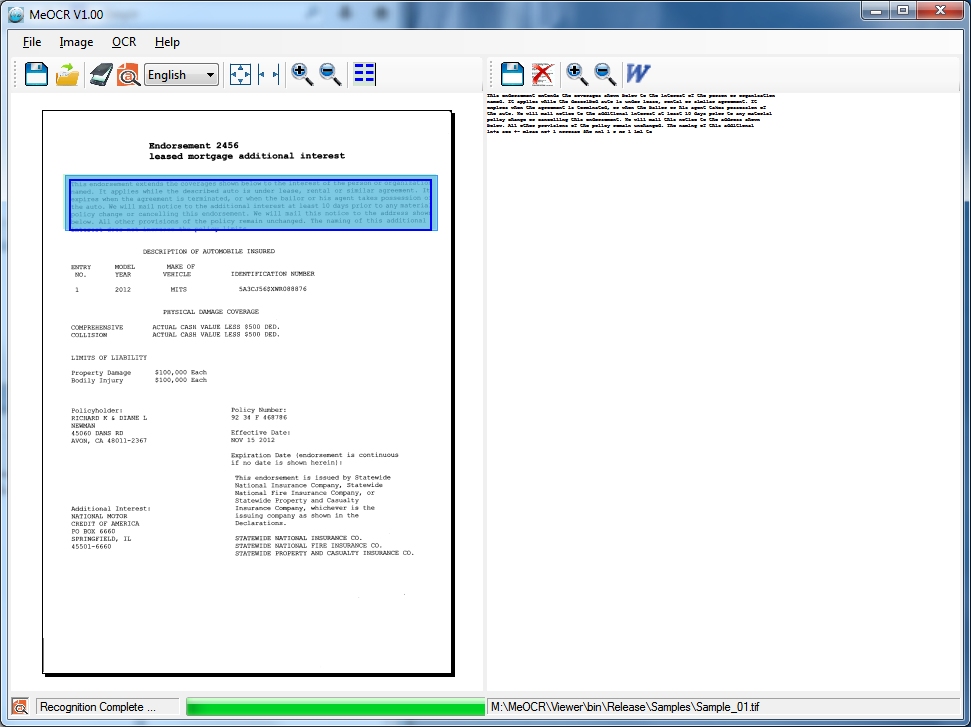Click the 'Endorsement 2456' heading in the document

pos(193,146)
